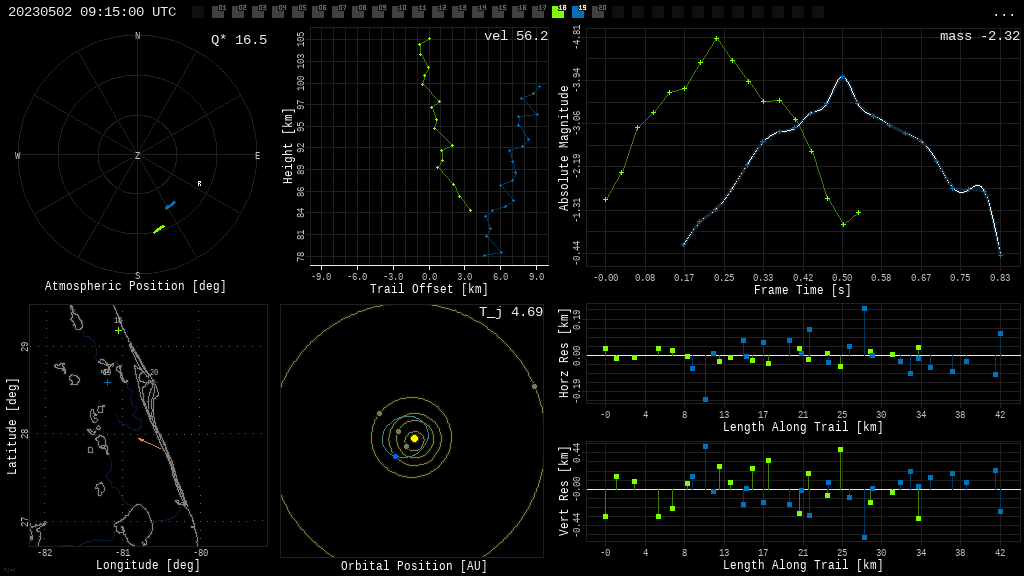Click the E compass label
The image size is (1024, 576).
pyautogui.click(x=257, y=156)
